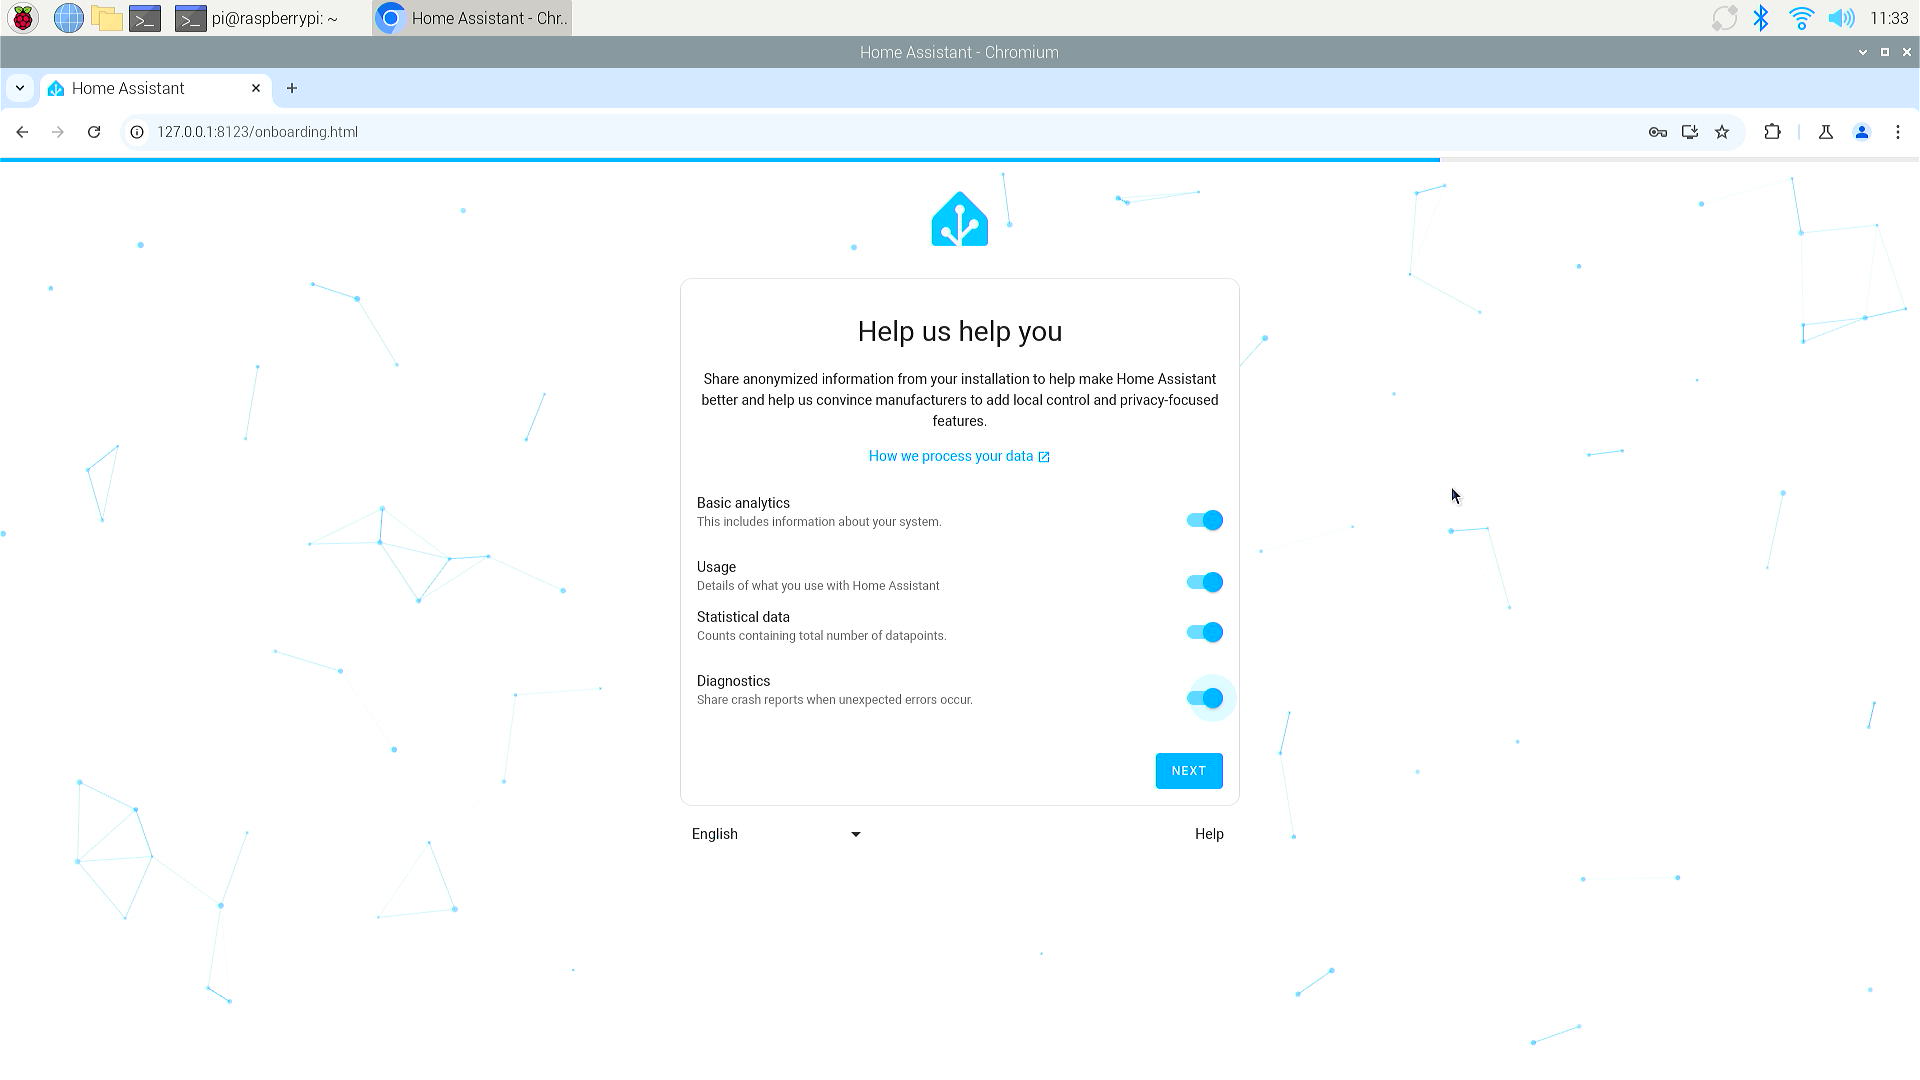Click the new tab button
The height and width of the screenshot is (1080, 1920).
click(293, 88)
